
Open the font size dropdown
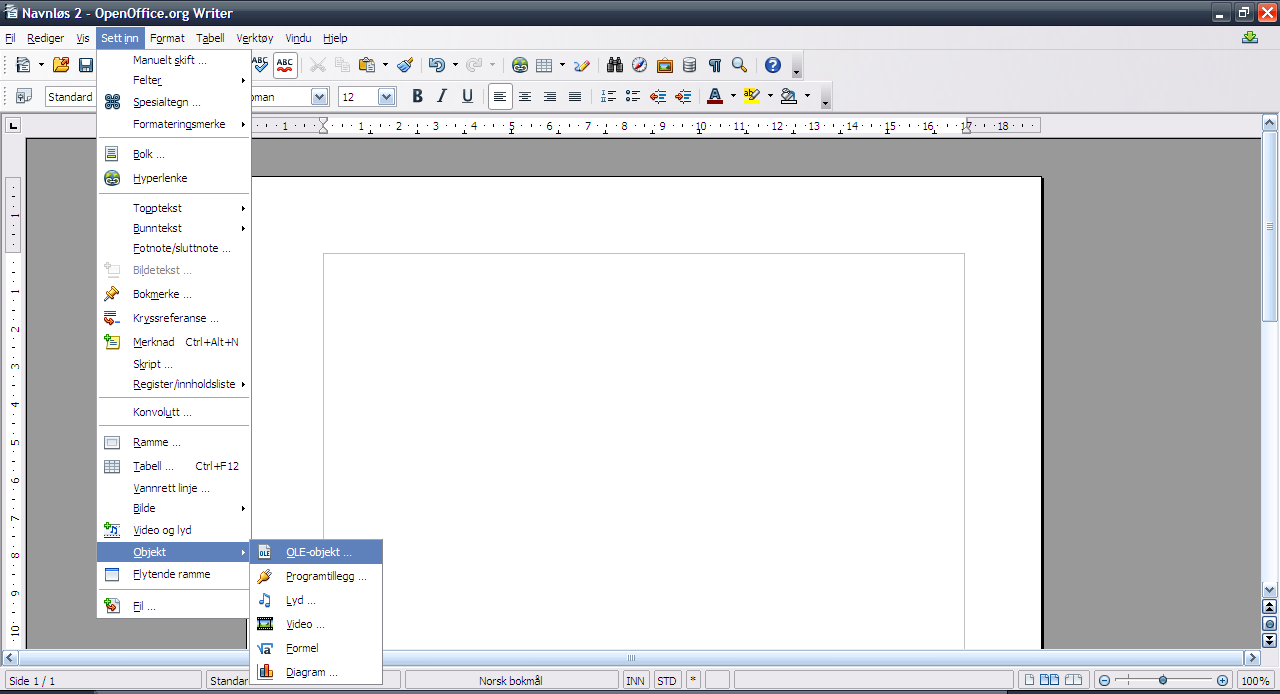(x=386, y=97)
